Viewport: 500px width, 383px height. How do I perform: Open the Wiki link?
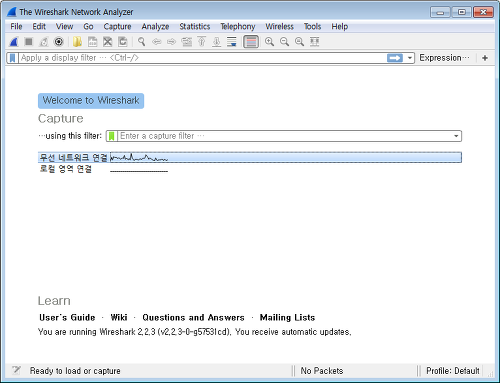(x=119, y=318)
